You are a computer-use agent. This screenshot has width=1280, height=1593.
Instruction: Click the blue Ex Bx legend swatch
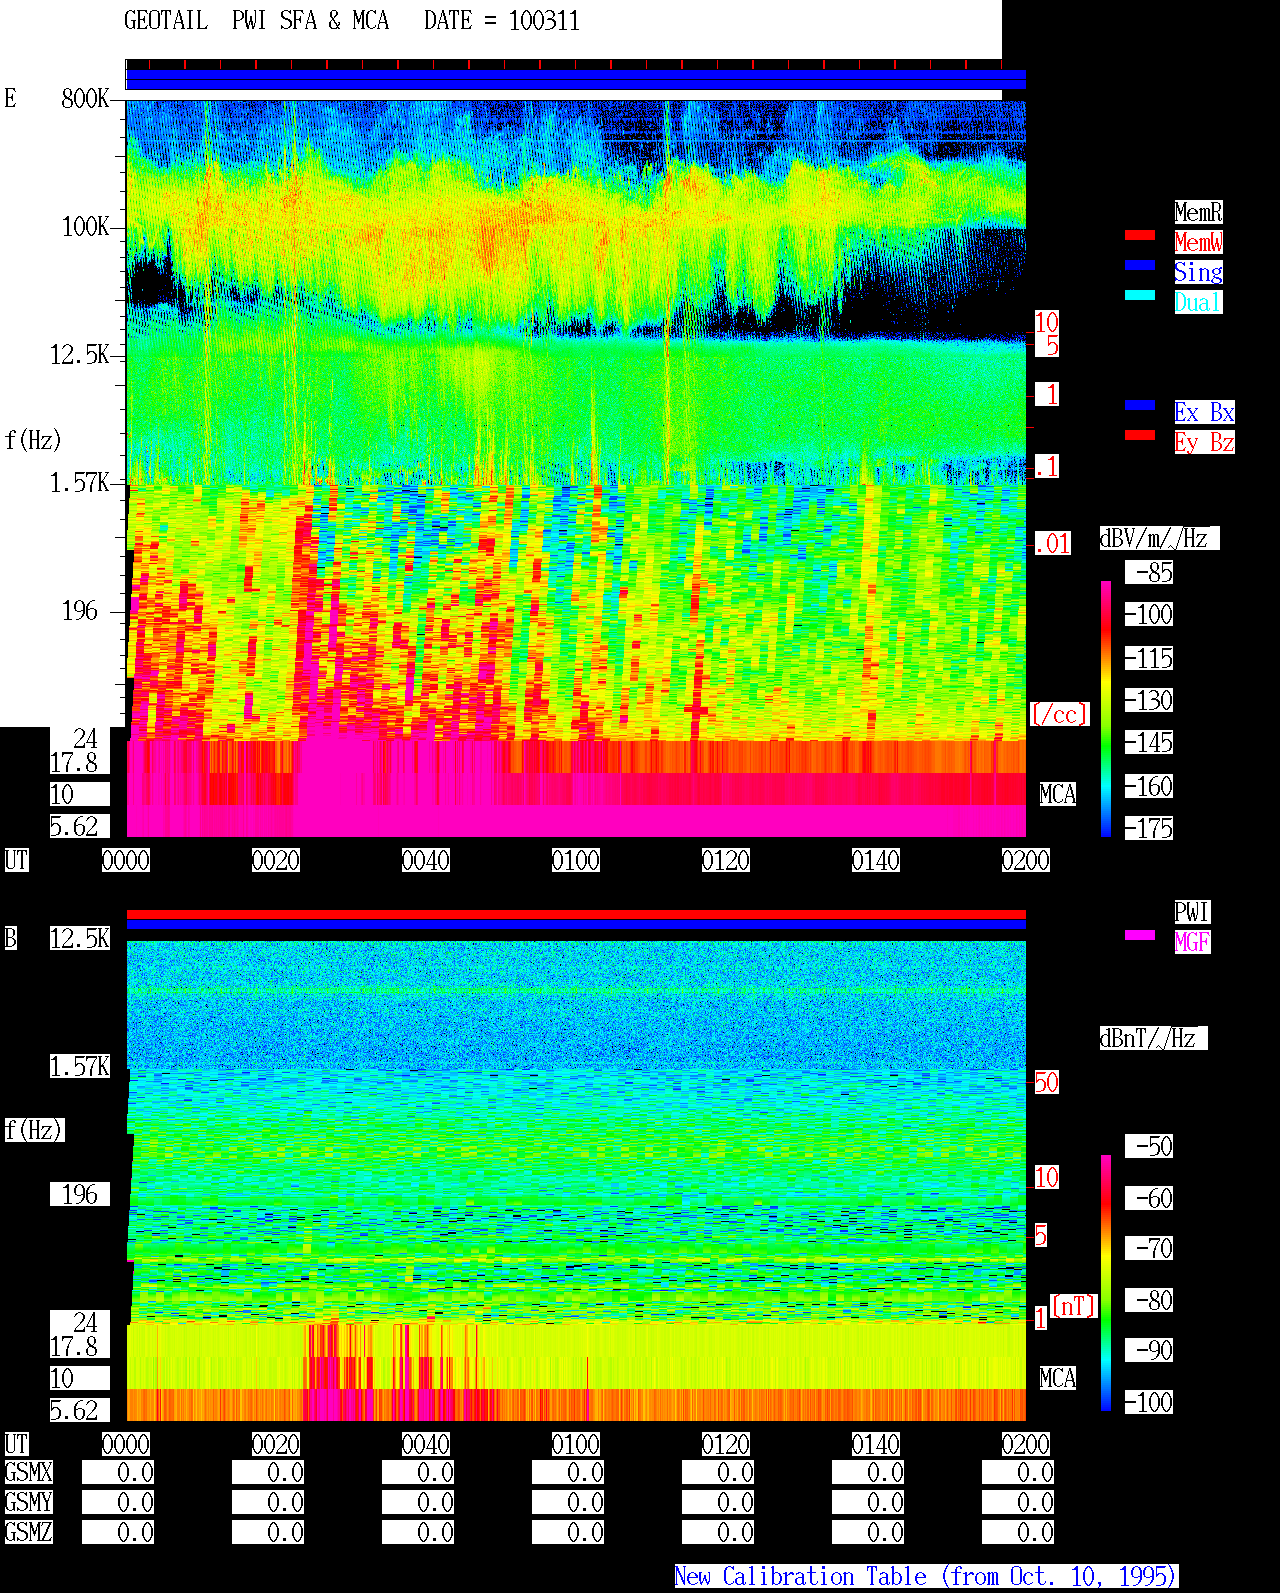tap(1140, 405)
